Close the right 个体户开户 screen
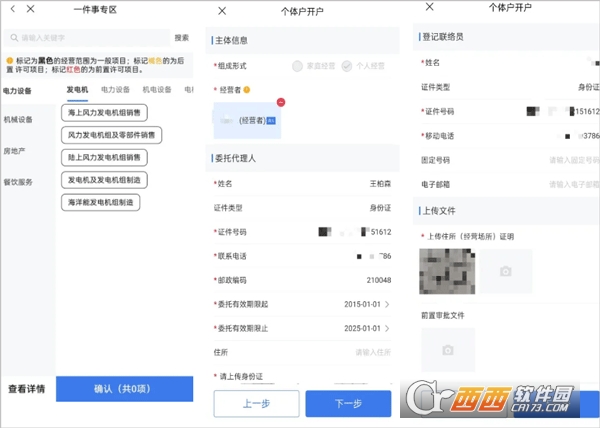600x428 pixels. pyautogui.click(x=430, y=7)
